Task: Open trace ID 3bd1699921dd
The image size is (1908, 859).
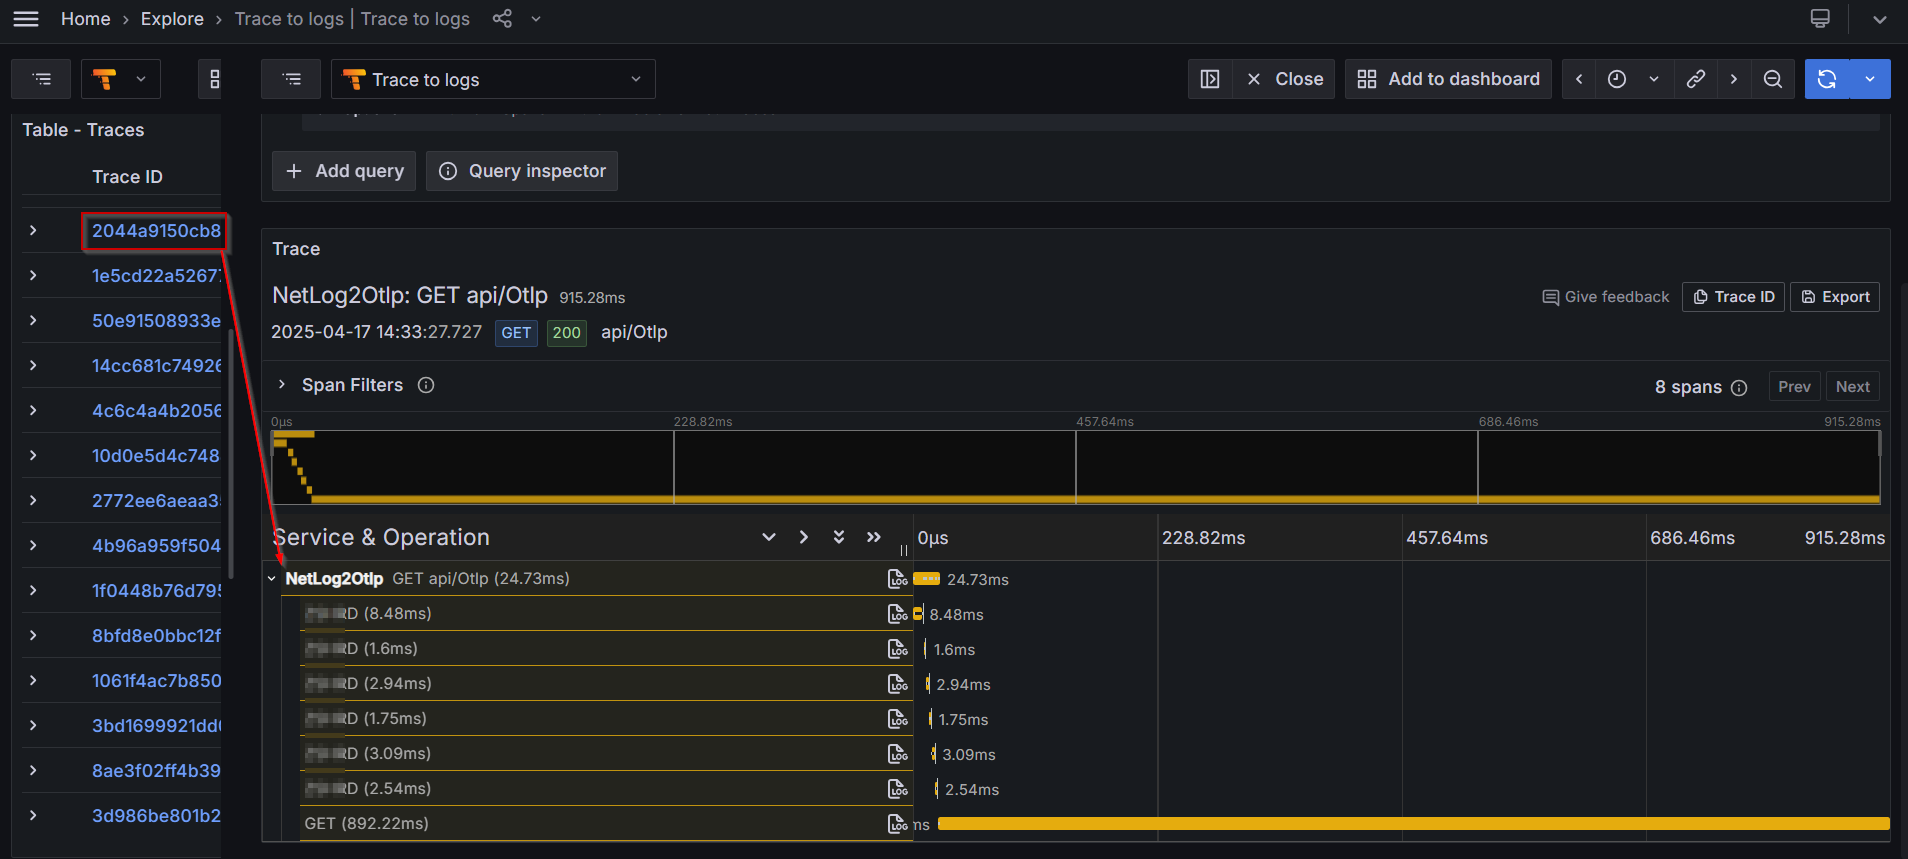Action: pos(156,726)
